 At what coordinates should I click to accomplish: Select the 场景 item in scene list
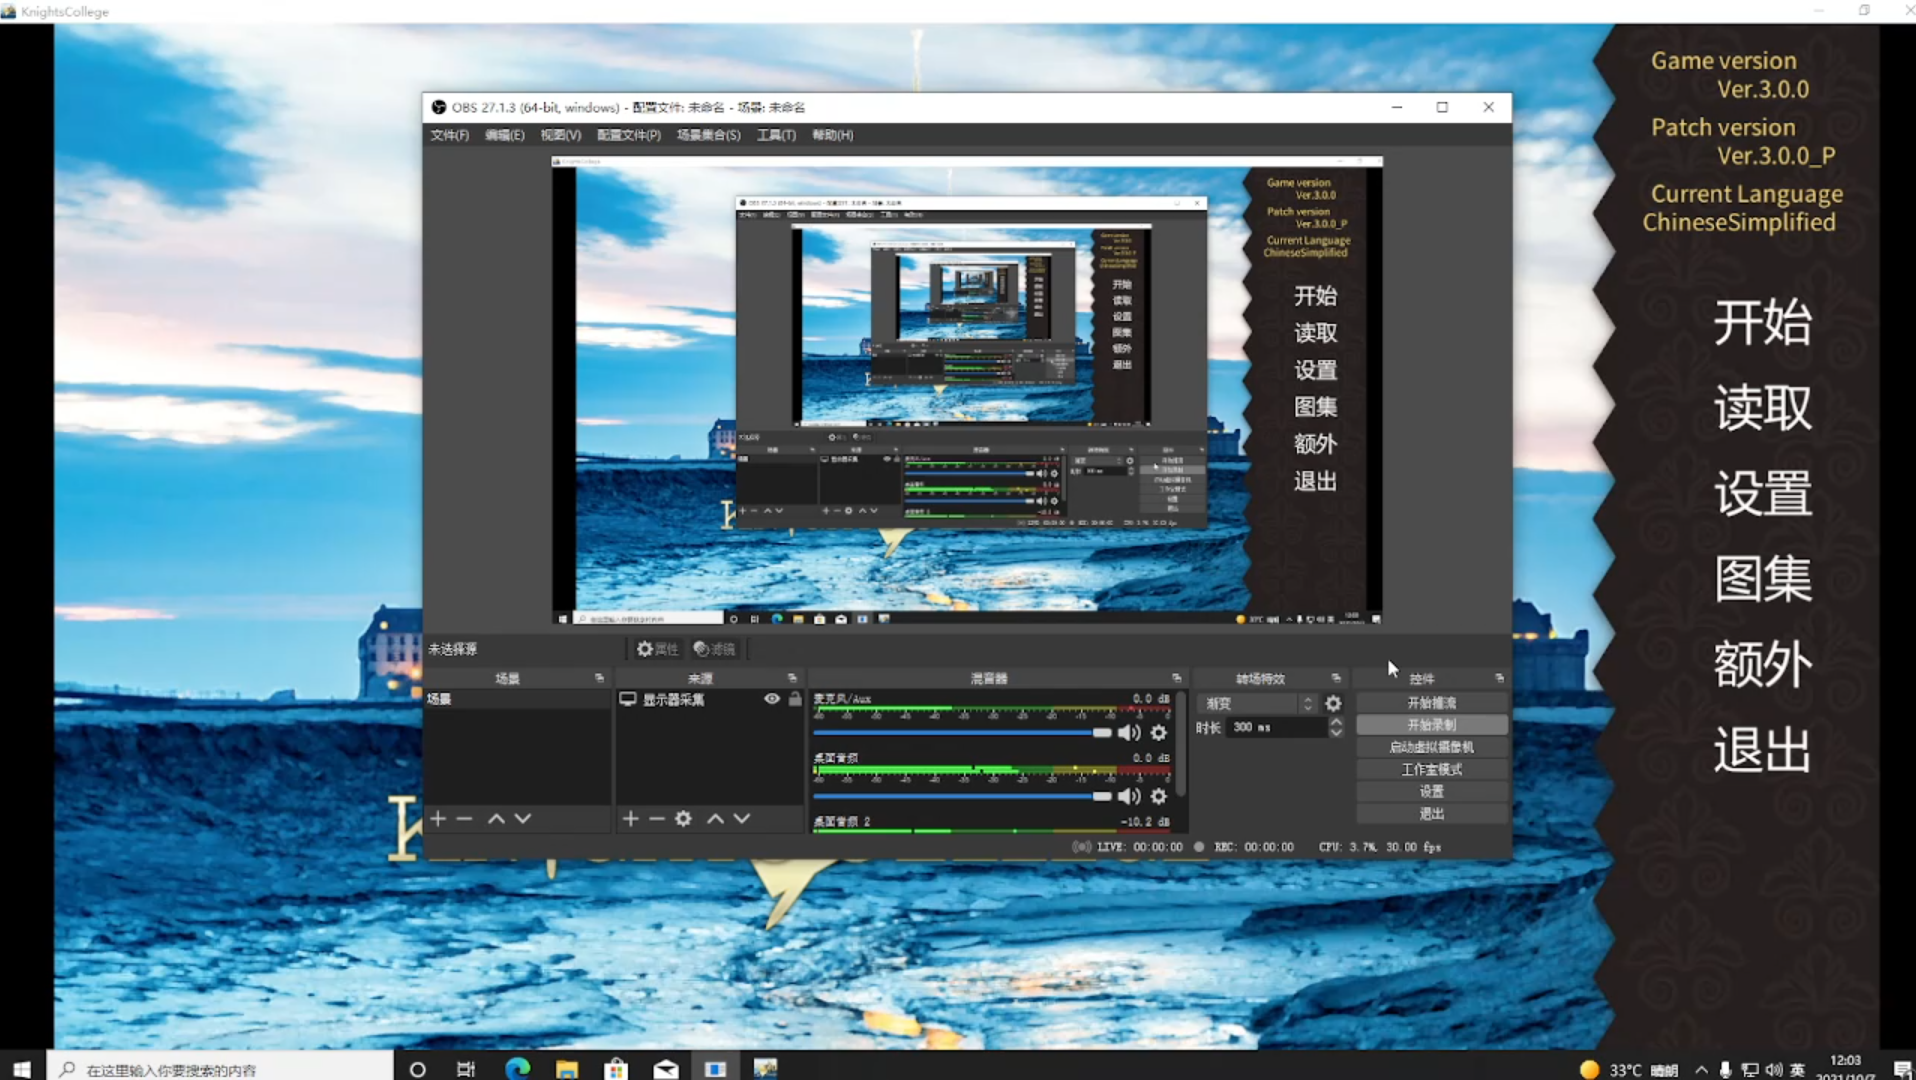click(x=517, y=699)
